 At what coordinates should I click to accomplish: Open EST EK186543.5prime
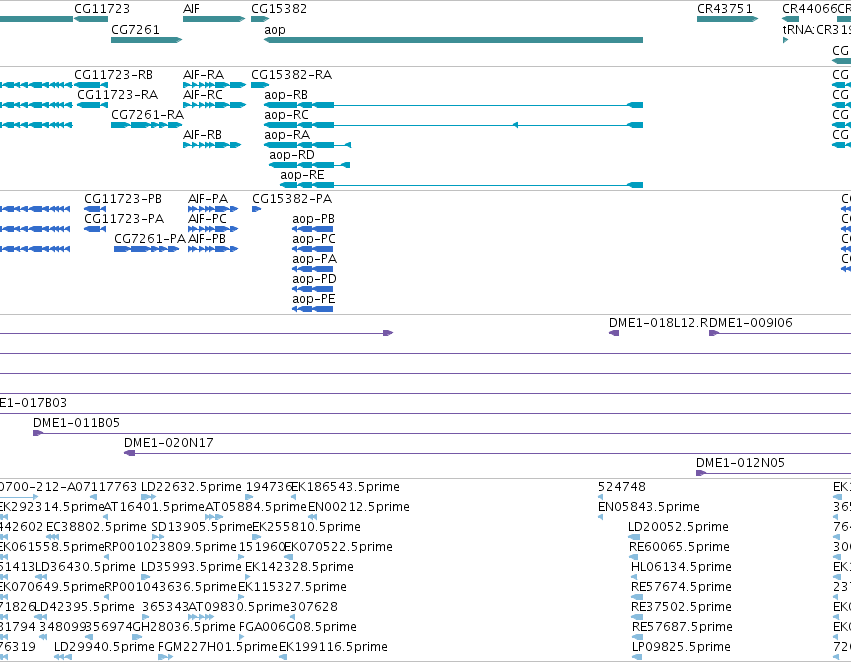pyautogui.click(x=294, y=496)
